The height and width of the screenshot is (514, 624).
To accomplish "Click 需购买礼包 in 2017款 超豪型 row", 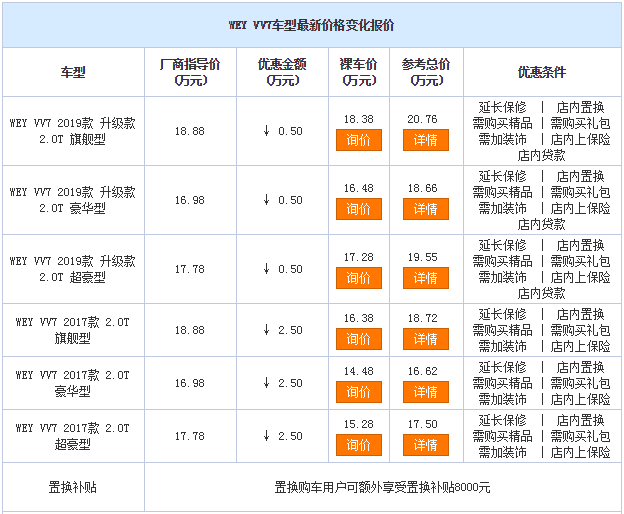I will pyautogui.click(x=580, y=436).
